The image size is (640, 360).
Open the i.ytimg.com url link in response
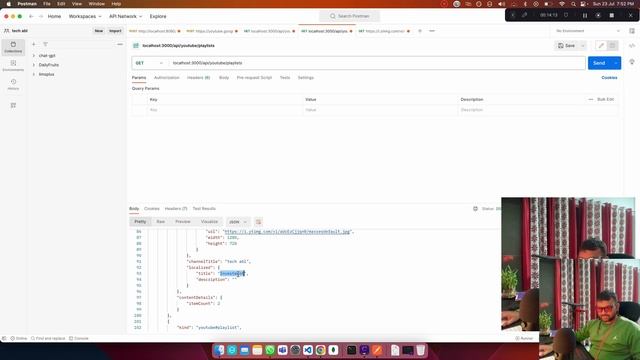[287, 232]
